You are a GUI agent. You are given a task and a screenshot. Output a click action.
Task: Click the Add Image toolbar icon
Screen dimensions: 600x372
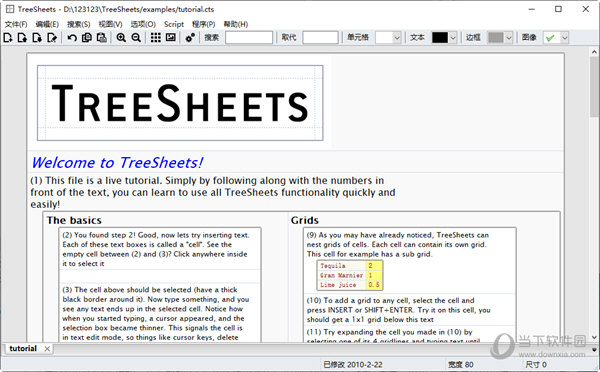point(171,38)
